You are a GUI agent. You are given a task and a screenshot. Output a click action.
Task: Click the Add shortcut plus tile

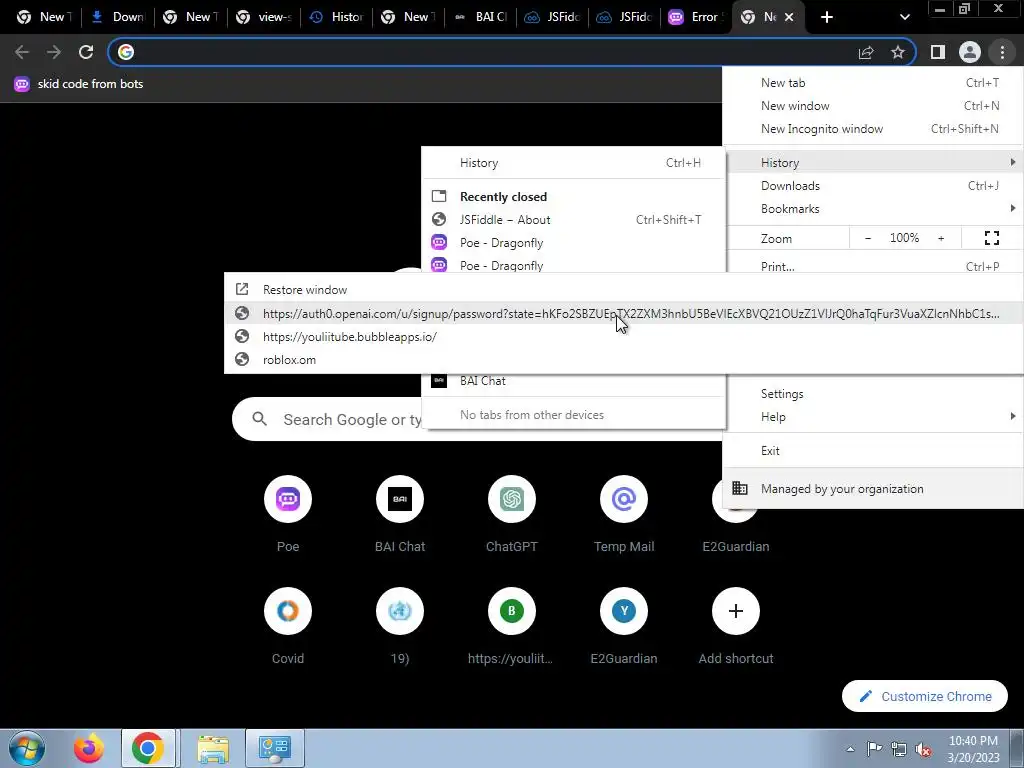tap(736, 627)
